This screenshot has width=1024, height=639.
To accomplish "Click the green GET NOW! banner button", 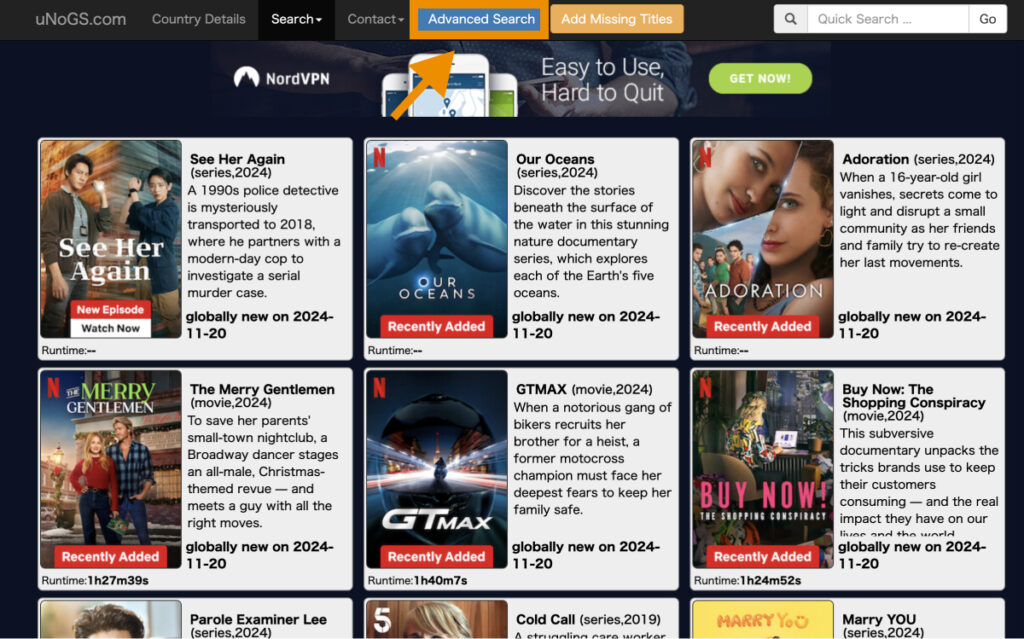I will click(760, 78).
